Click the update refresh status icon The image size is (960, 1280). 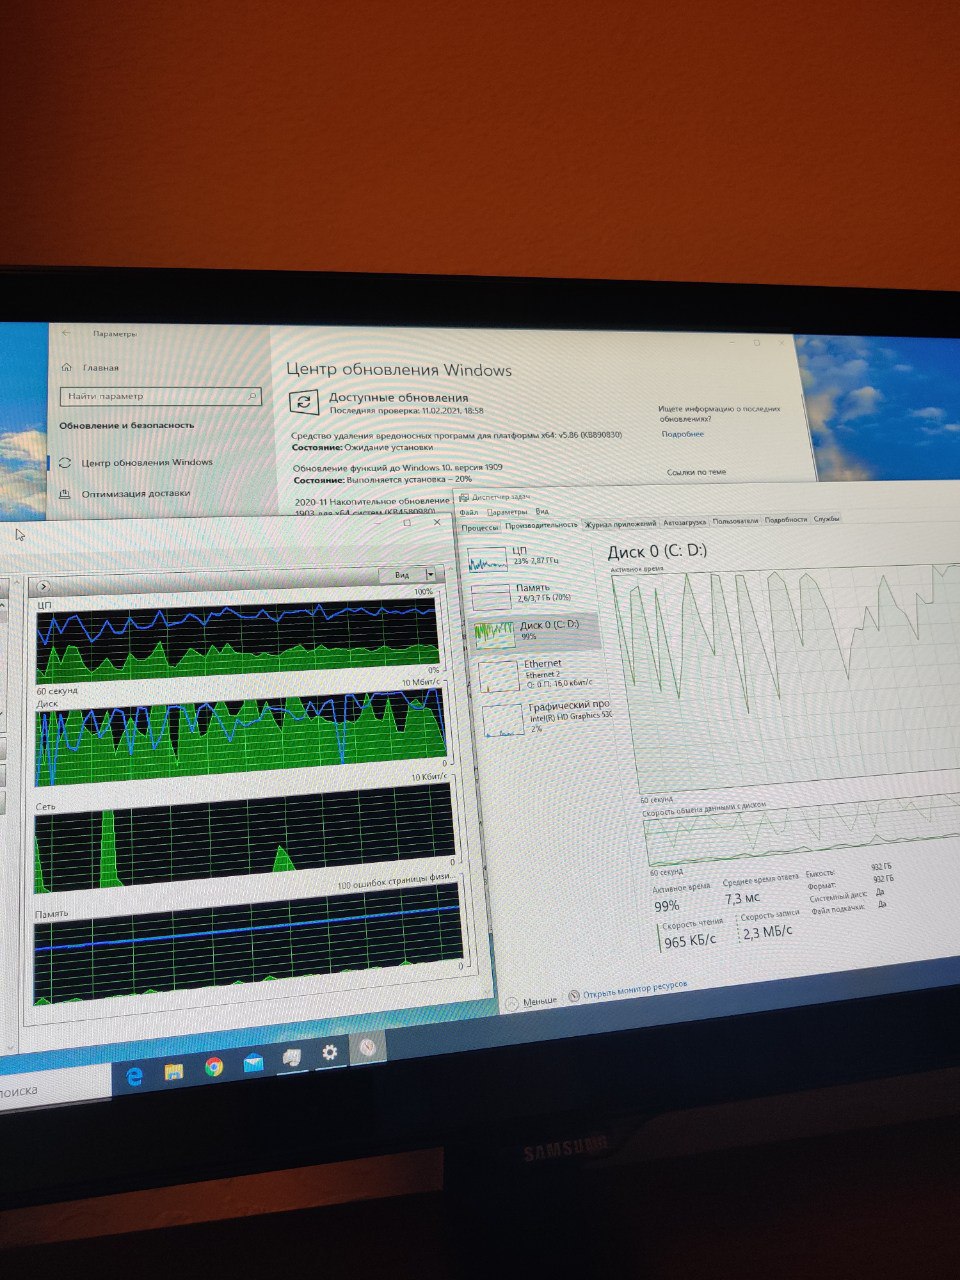(303, 403)
